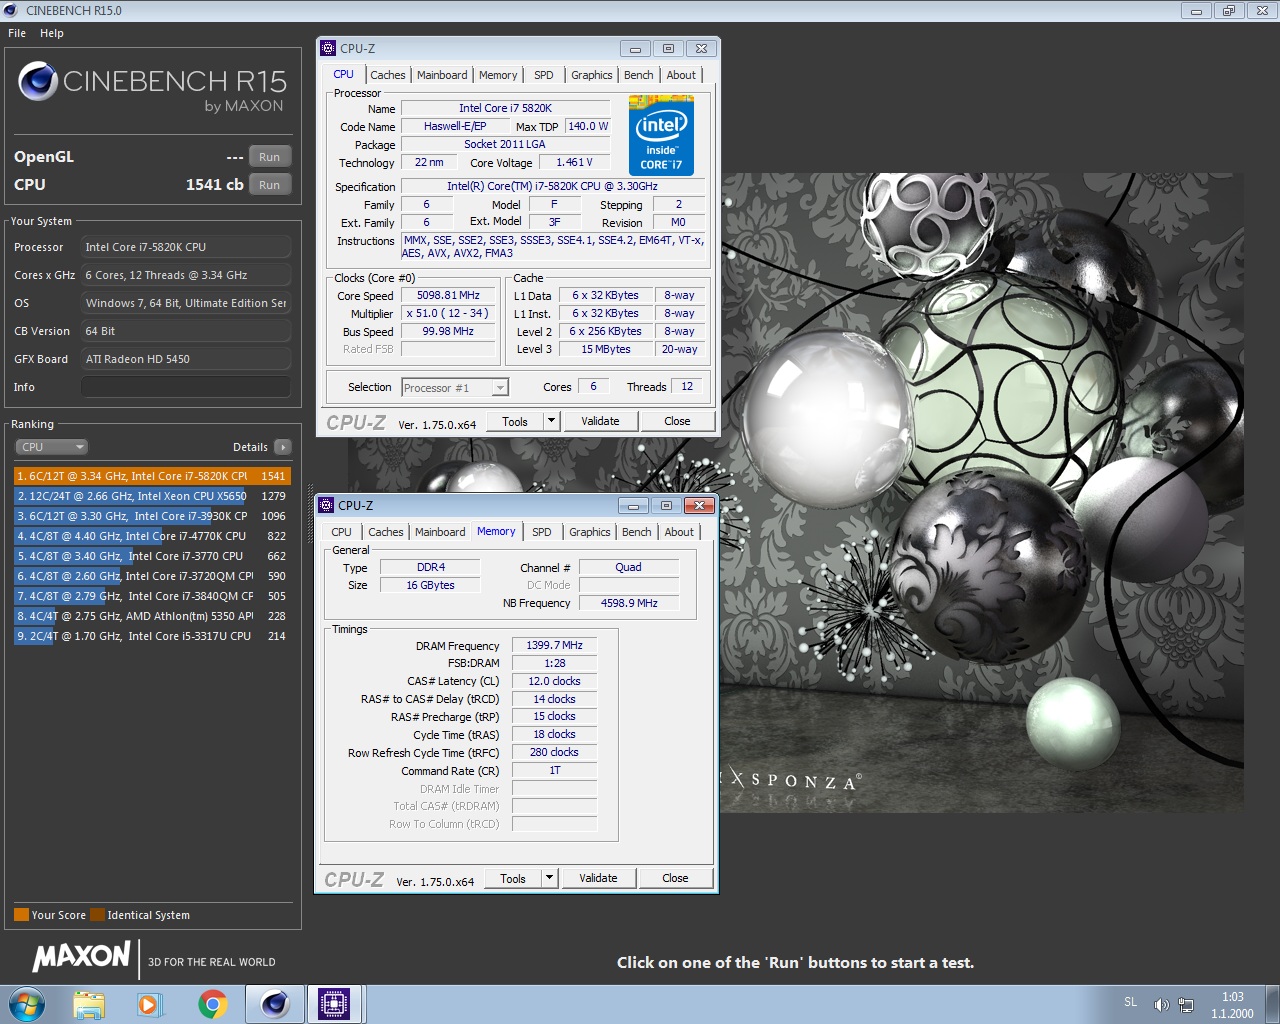The image size is (1280, 1024).
Task: Click the Info input field
Action: [x=186, y=387]
